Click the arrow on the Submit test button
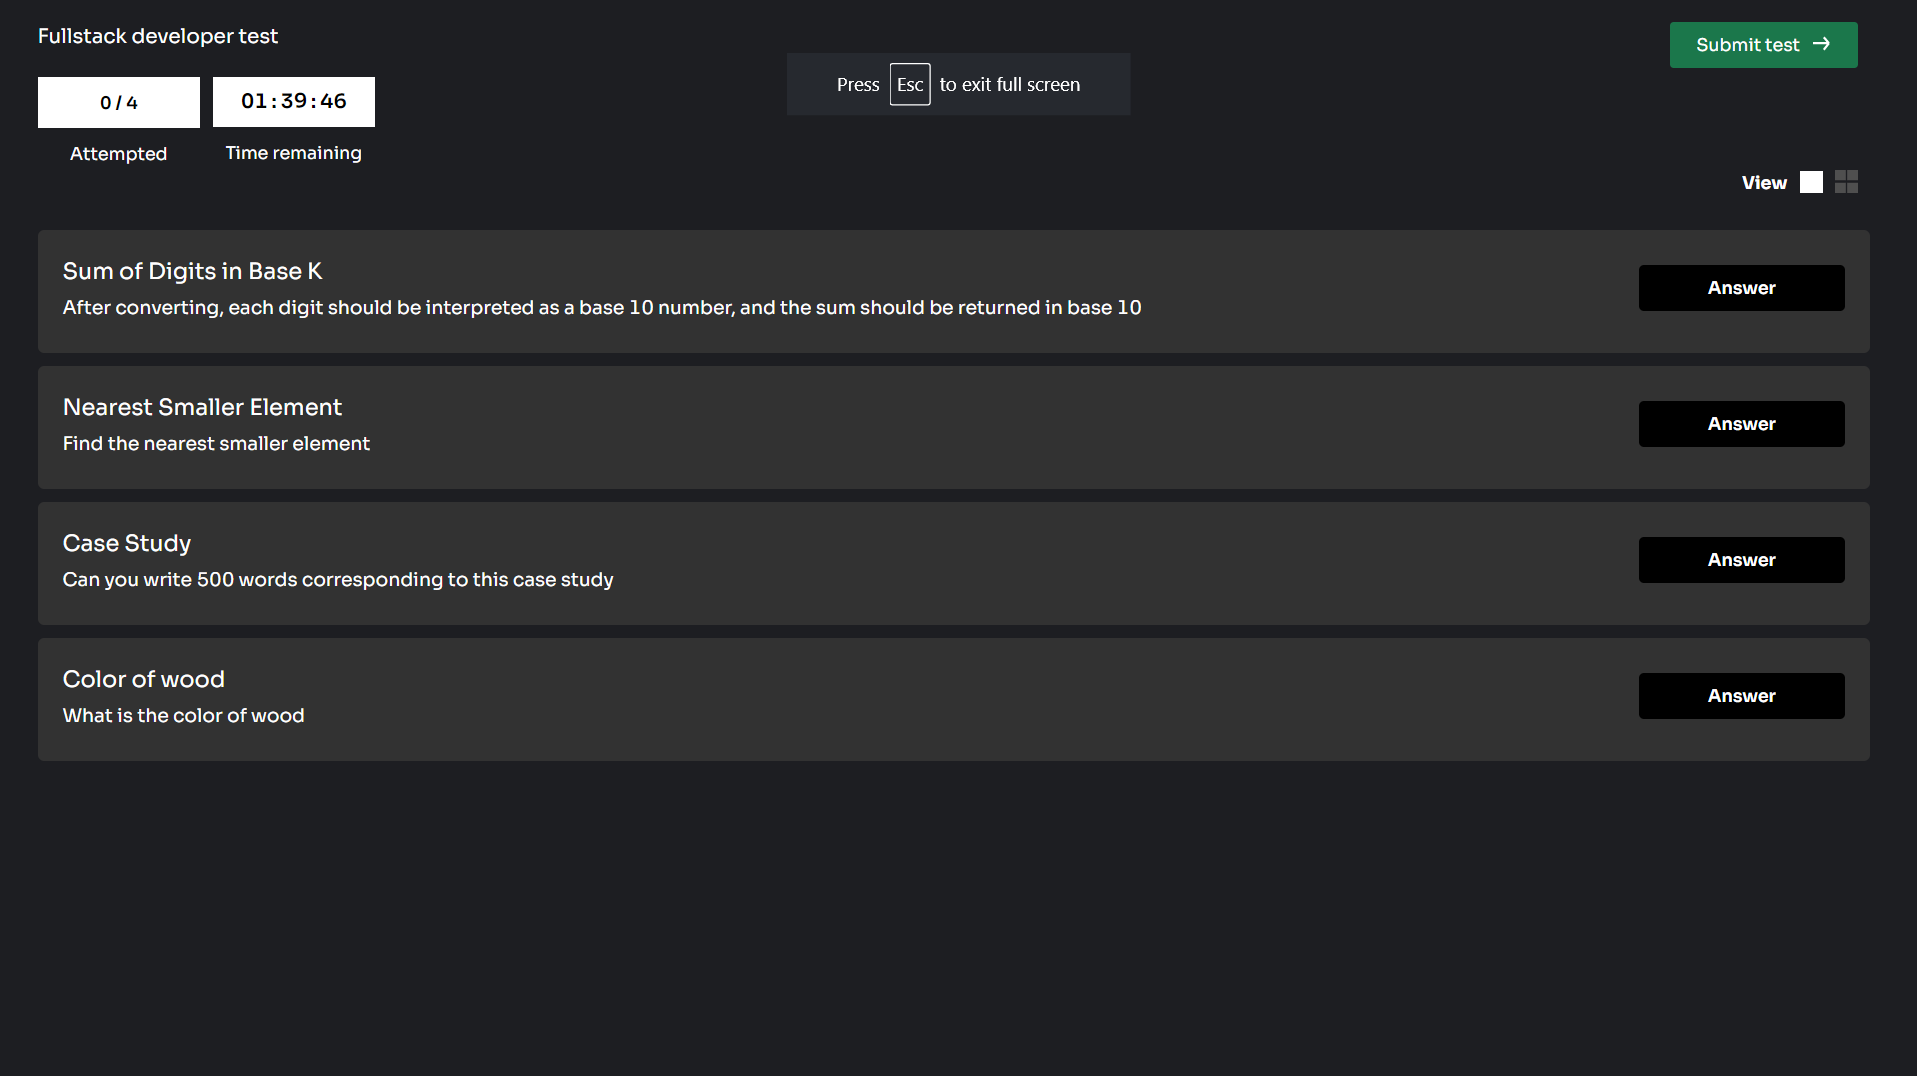The image size is (1917, 1076). click(x=1821, y=44)
